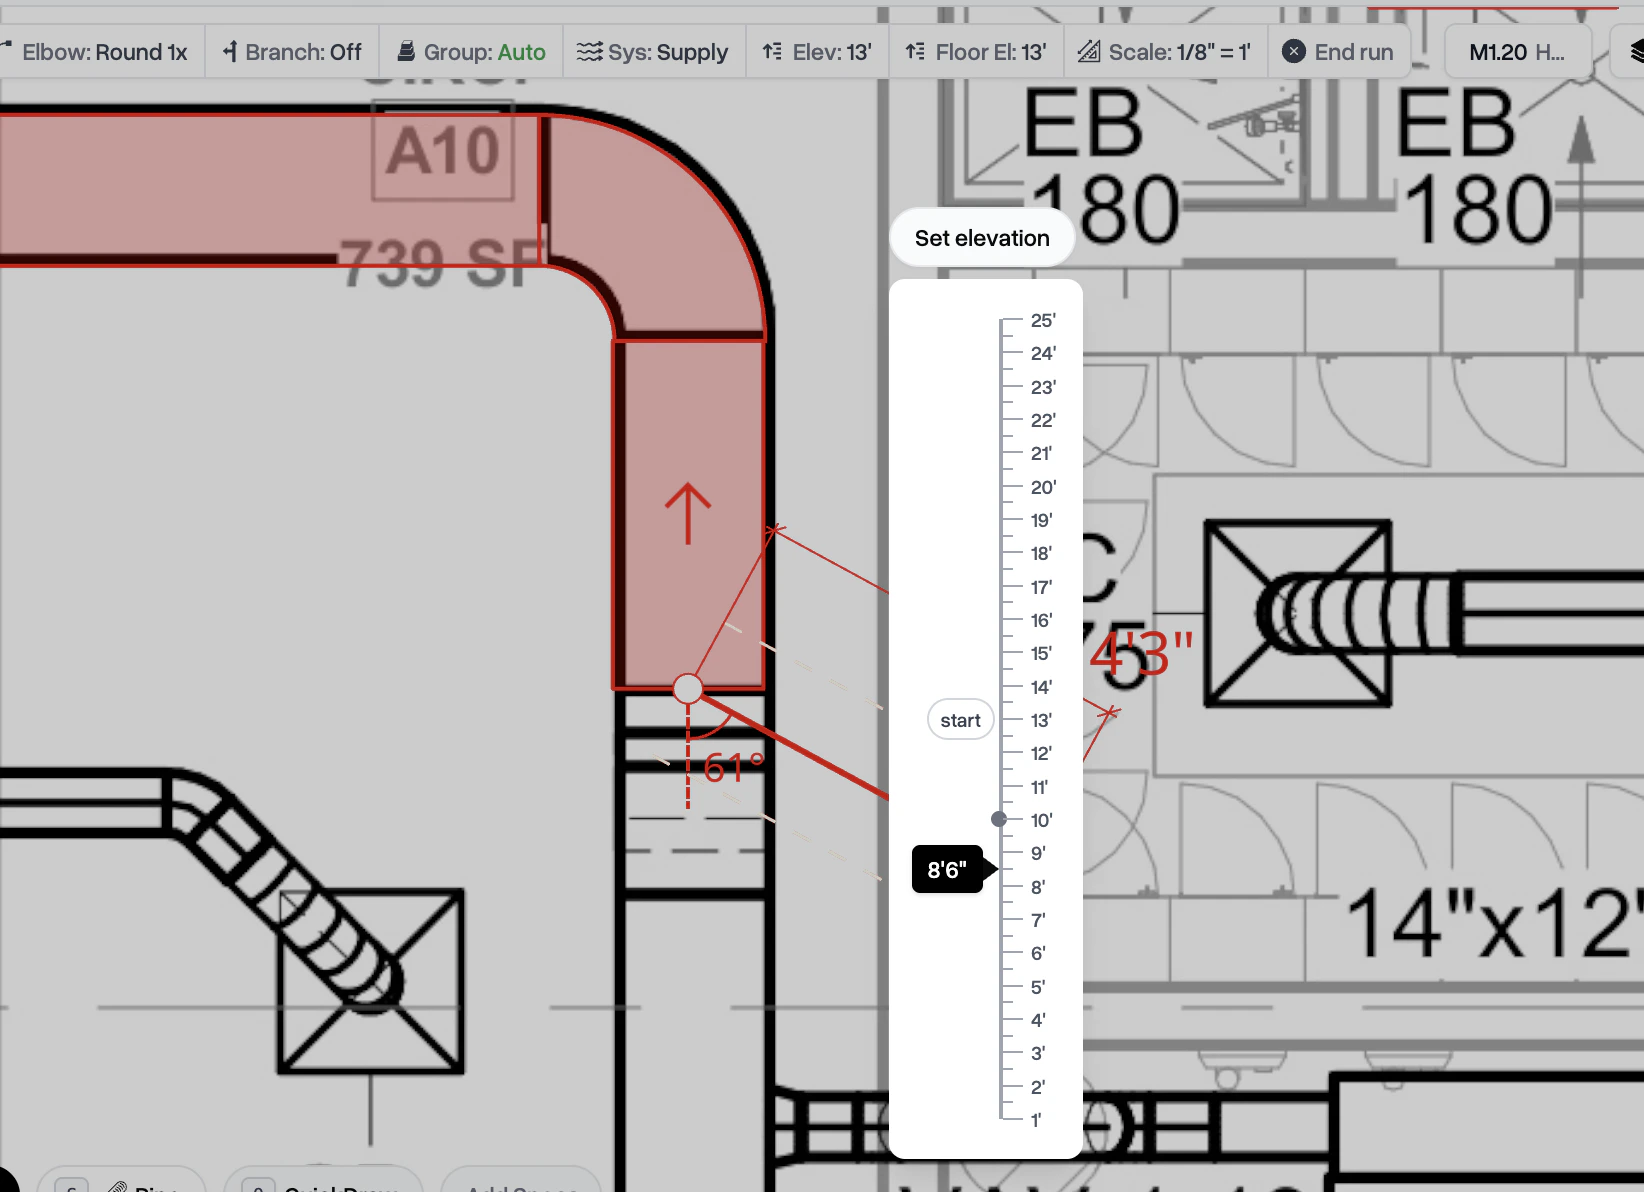This screenshot has width=1644, height=1192.
Task: Set elevation to 18' on the ruler
Action: coord(1041,553)
